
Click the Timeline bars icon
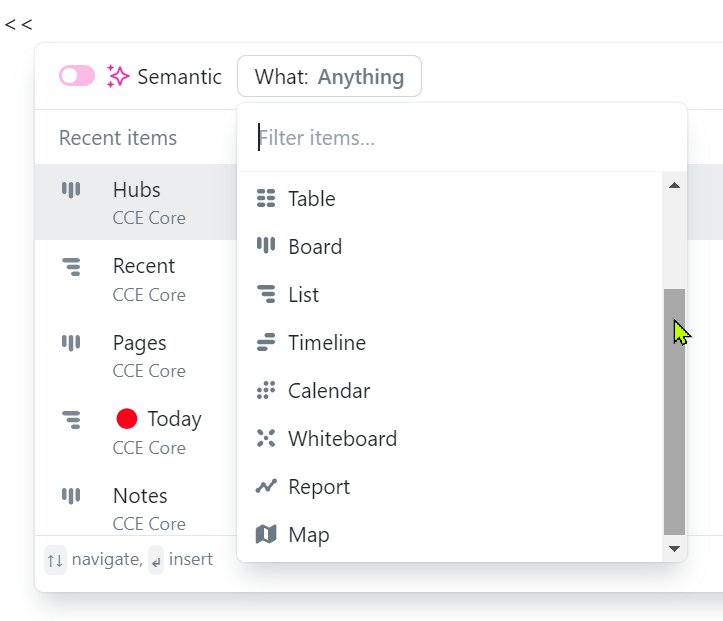266,342
